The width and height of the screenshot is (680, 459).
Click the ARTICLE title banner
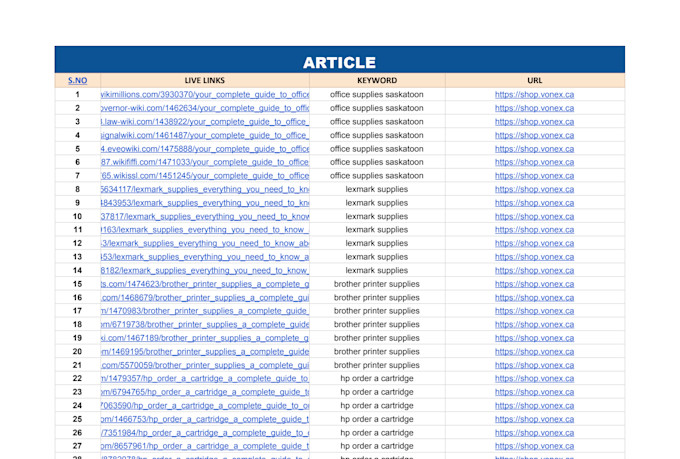coord(340,60)
